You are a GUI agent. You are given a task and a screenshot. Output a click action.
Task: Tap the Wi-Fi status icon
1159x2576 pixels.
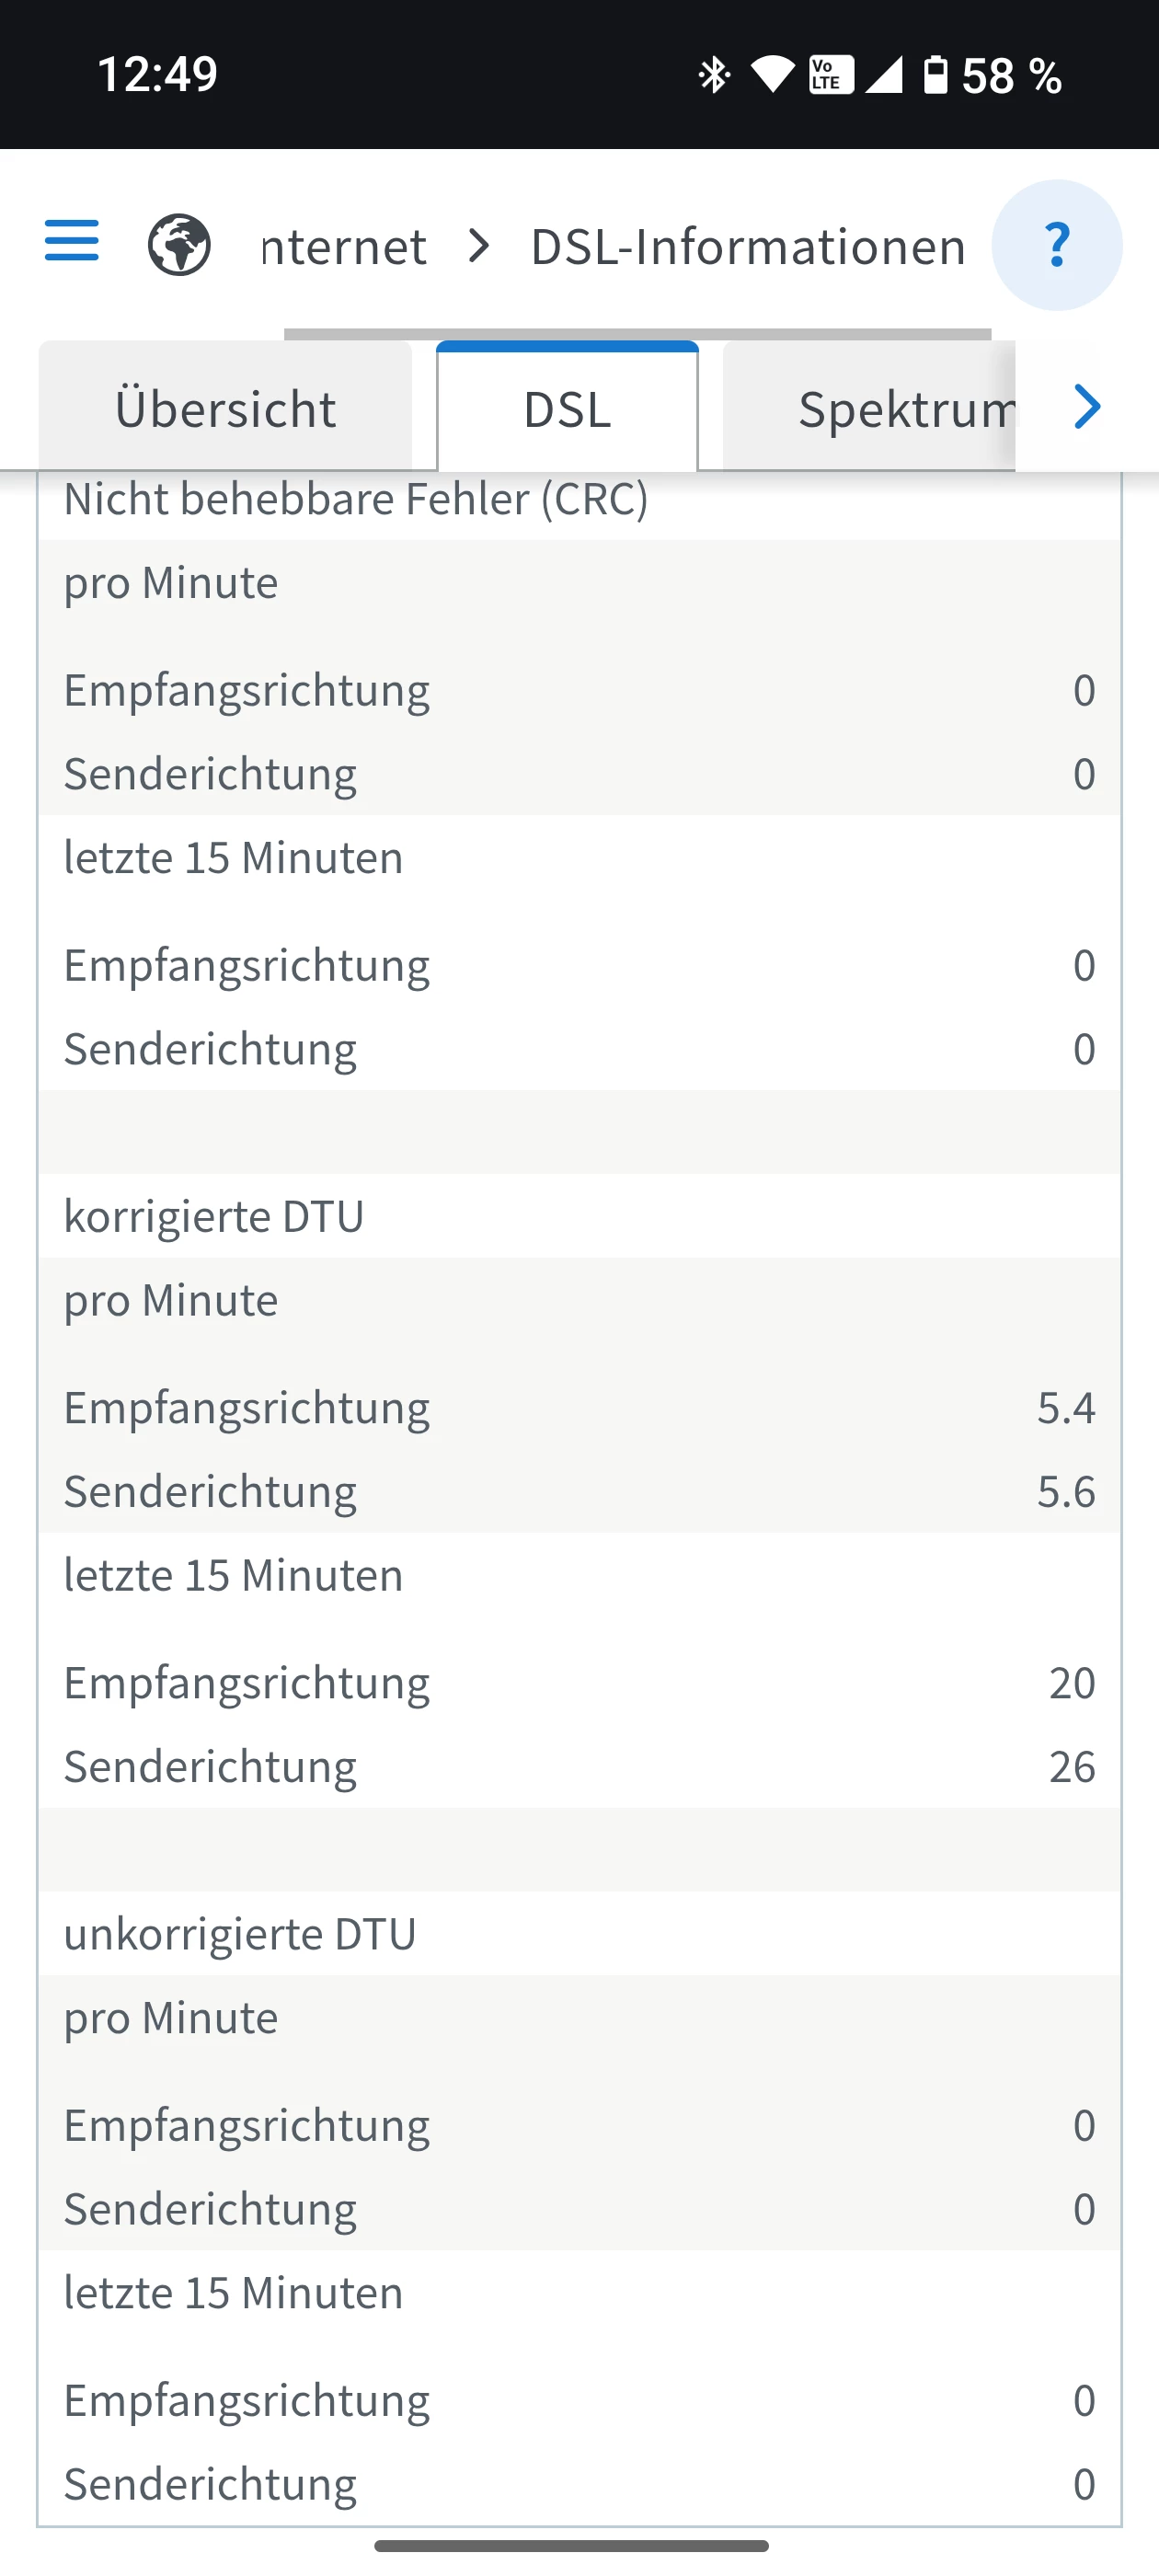pos(772,75)
